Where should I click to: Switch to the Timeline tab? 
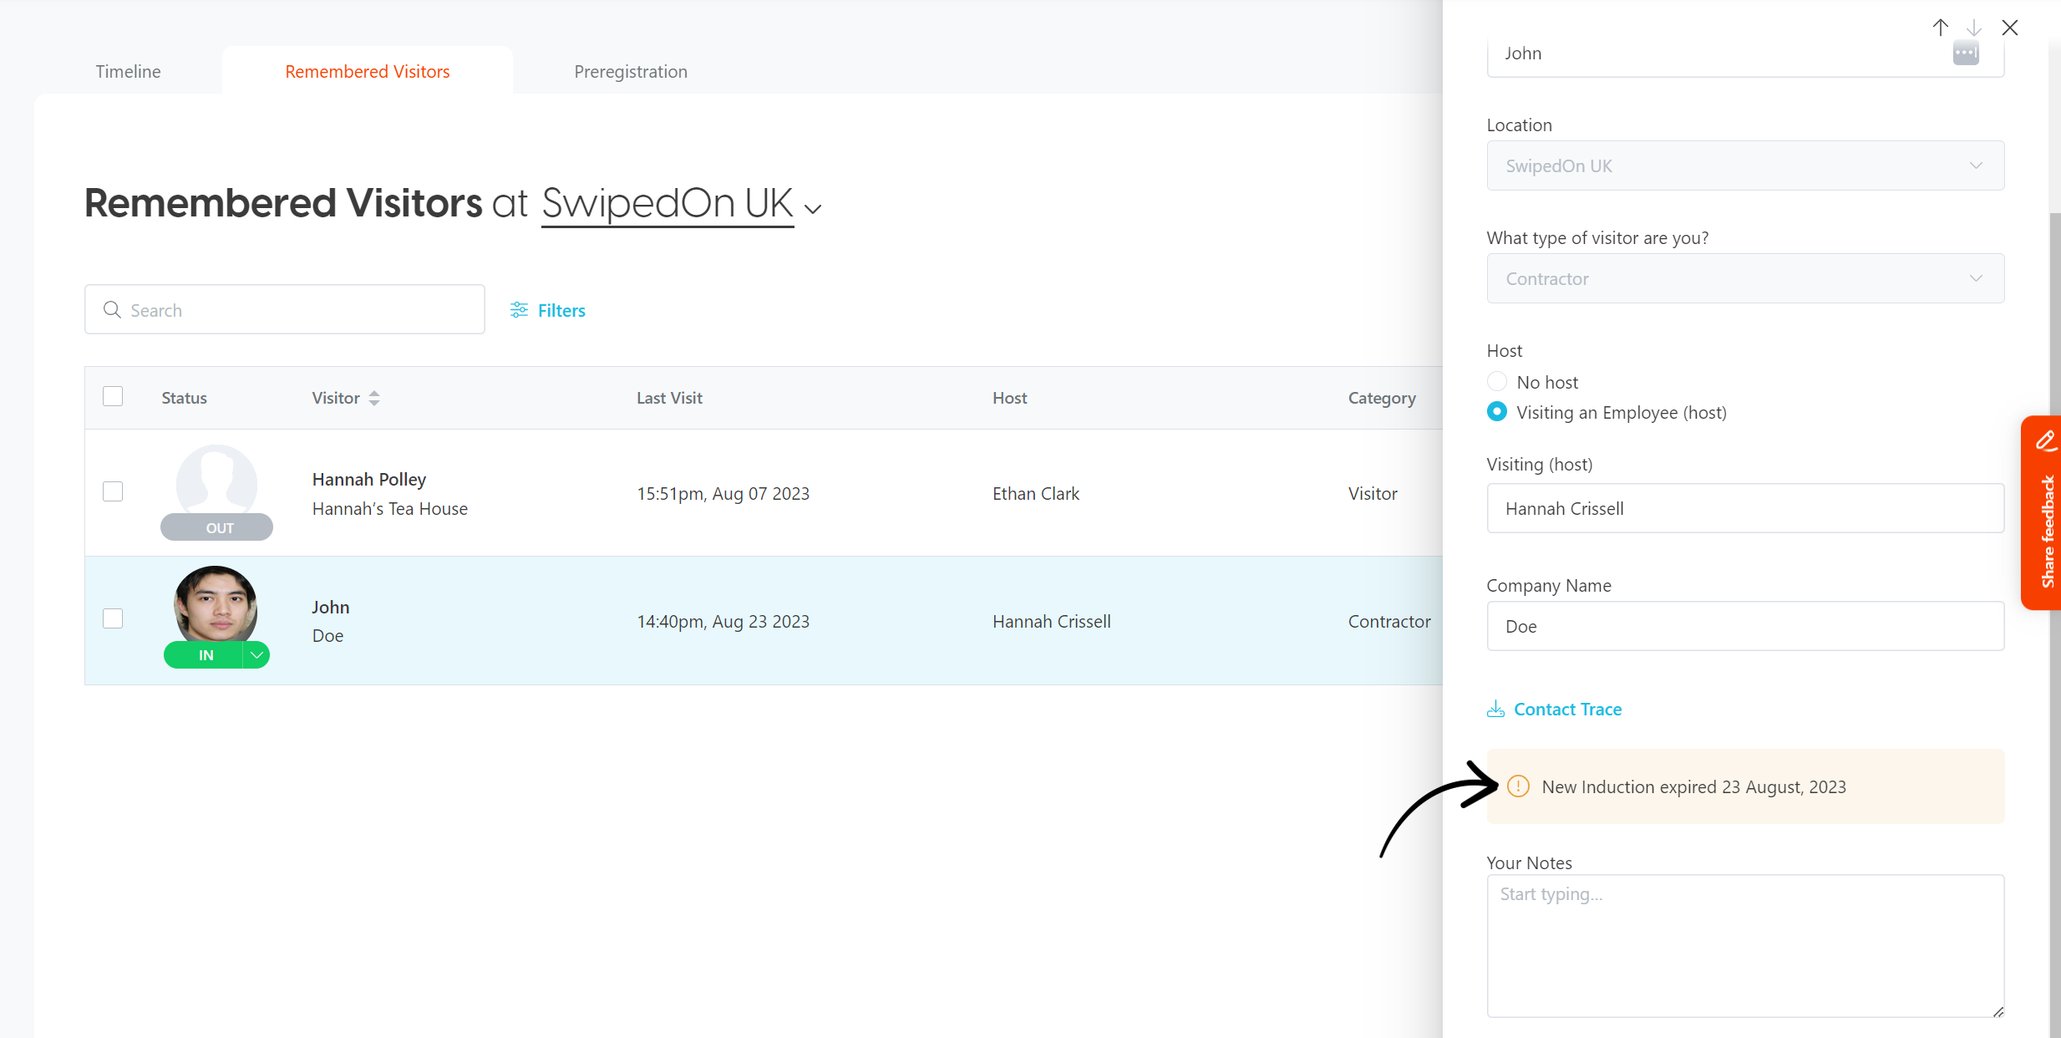(127, 71)
